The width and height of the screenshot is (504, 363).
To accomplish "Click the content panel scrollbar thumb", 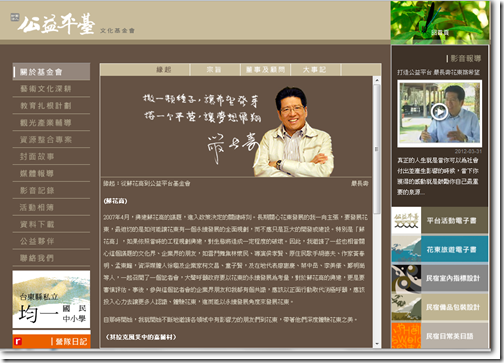I will point(377,149).
